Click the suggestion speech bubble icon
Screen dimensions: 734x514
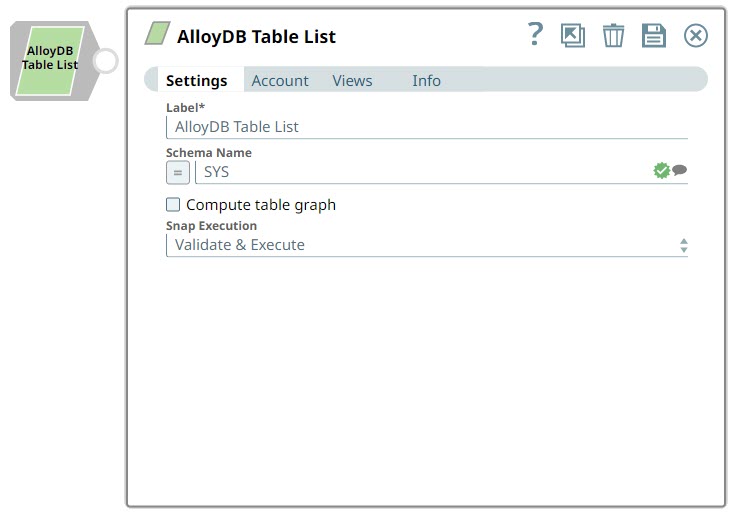point(680,171)
